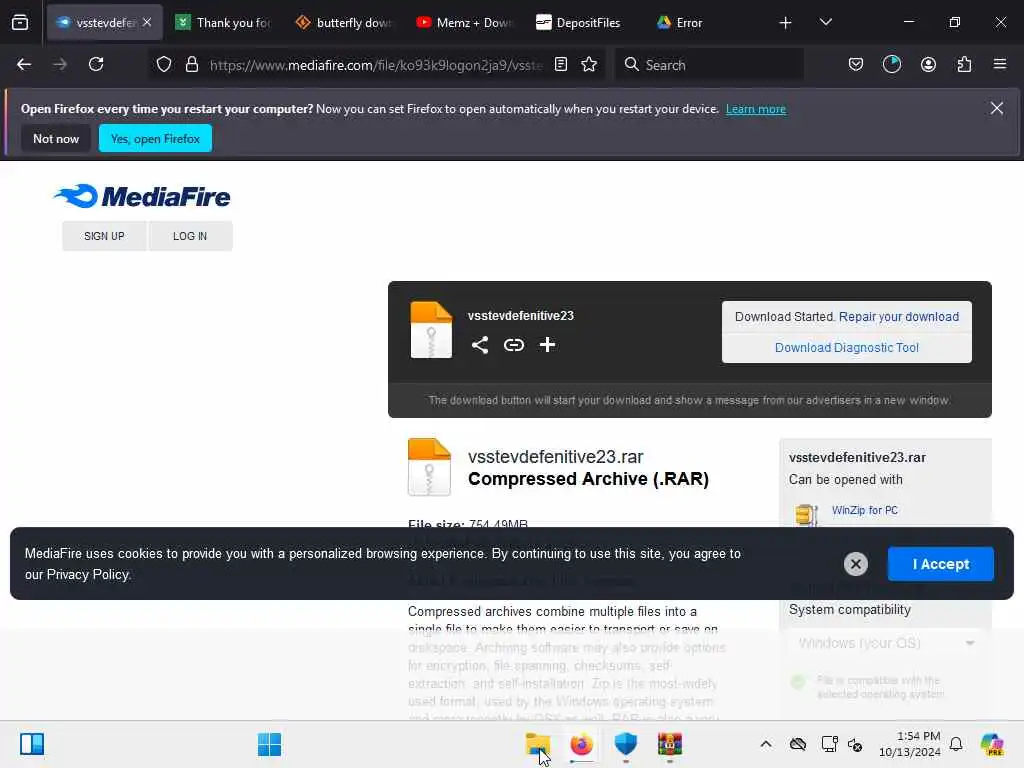Image resolution: width=1024 pixels, height=768 pixels.
Task: Click LOG IN button
Action: tap(190, 236)
